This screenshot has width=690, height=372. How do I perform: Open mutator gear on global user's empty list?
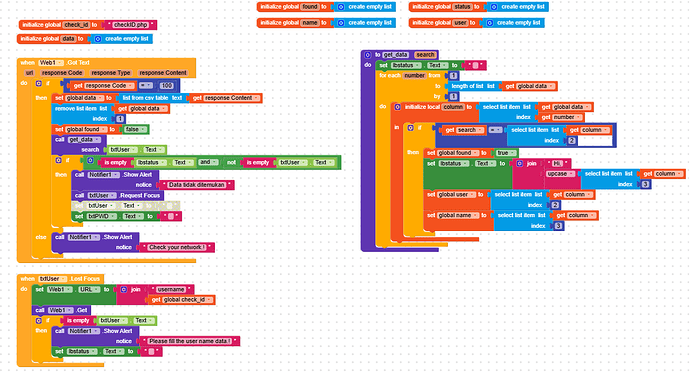point(490,23)
